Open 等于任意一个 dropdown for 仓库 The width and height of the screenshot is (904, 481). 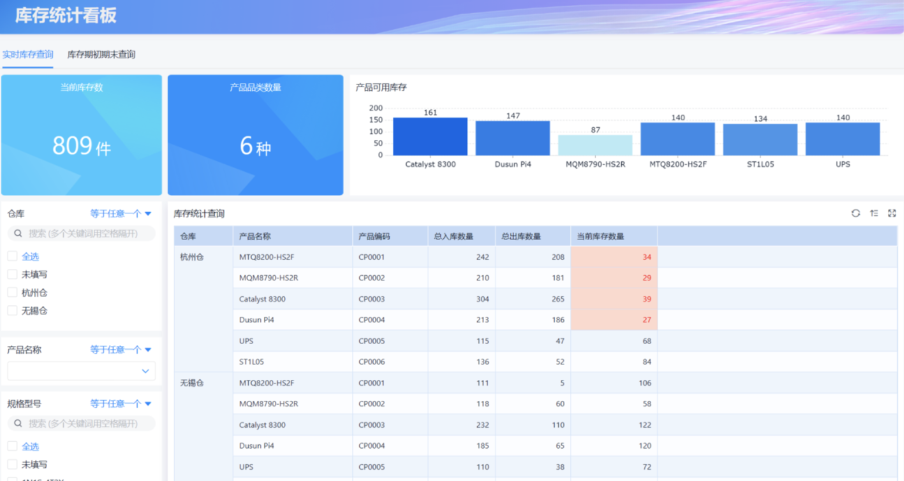point(120,213)
